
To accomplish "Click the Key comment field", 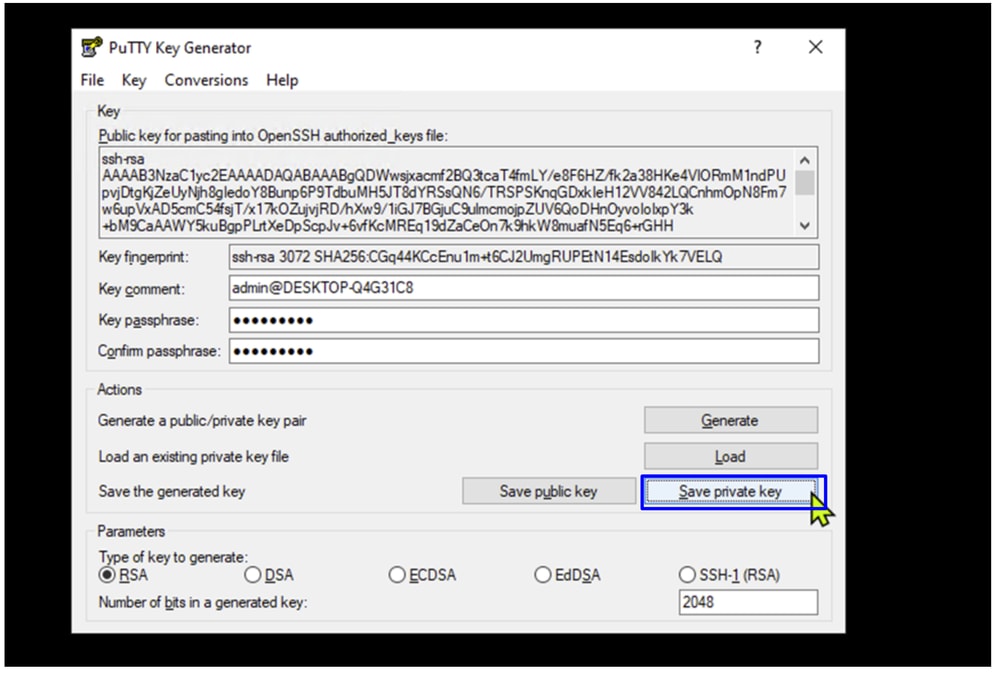I will coord(524,288).
